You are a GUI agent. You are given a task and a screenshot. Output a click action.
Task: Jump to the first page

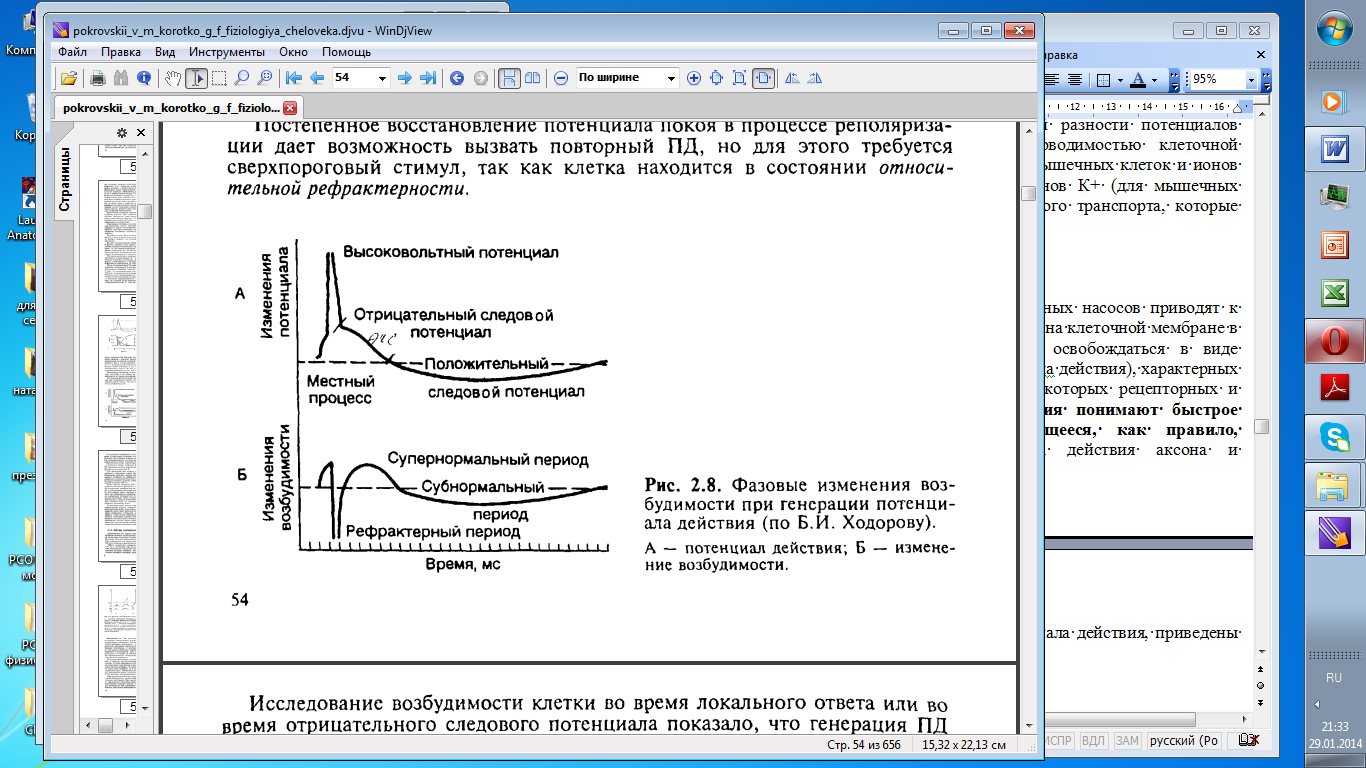(294, 78)
